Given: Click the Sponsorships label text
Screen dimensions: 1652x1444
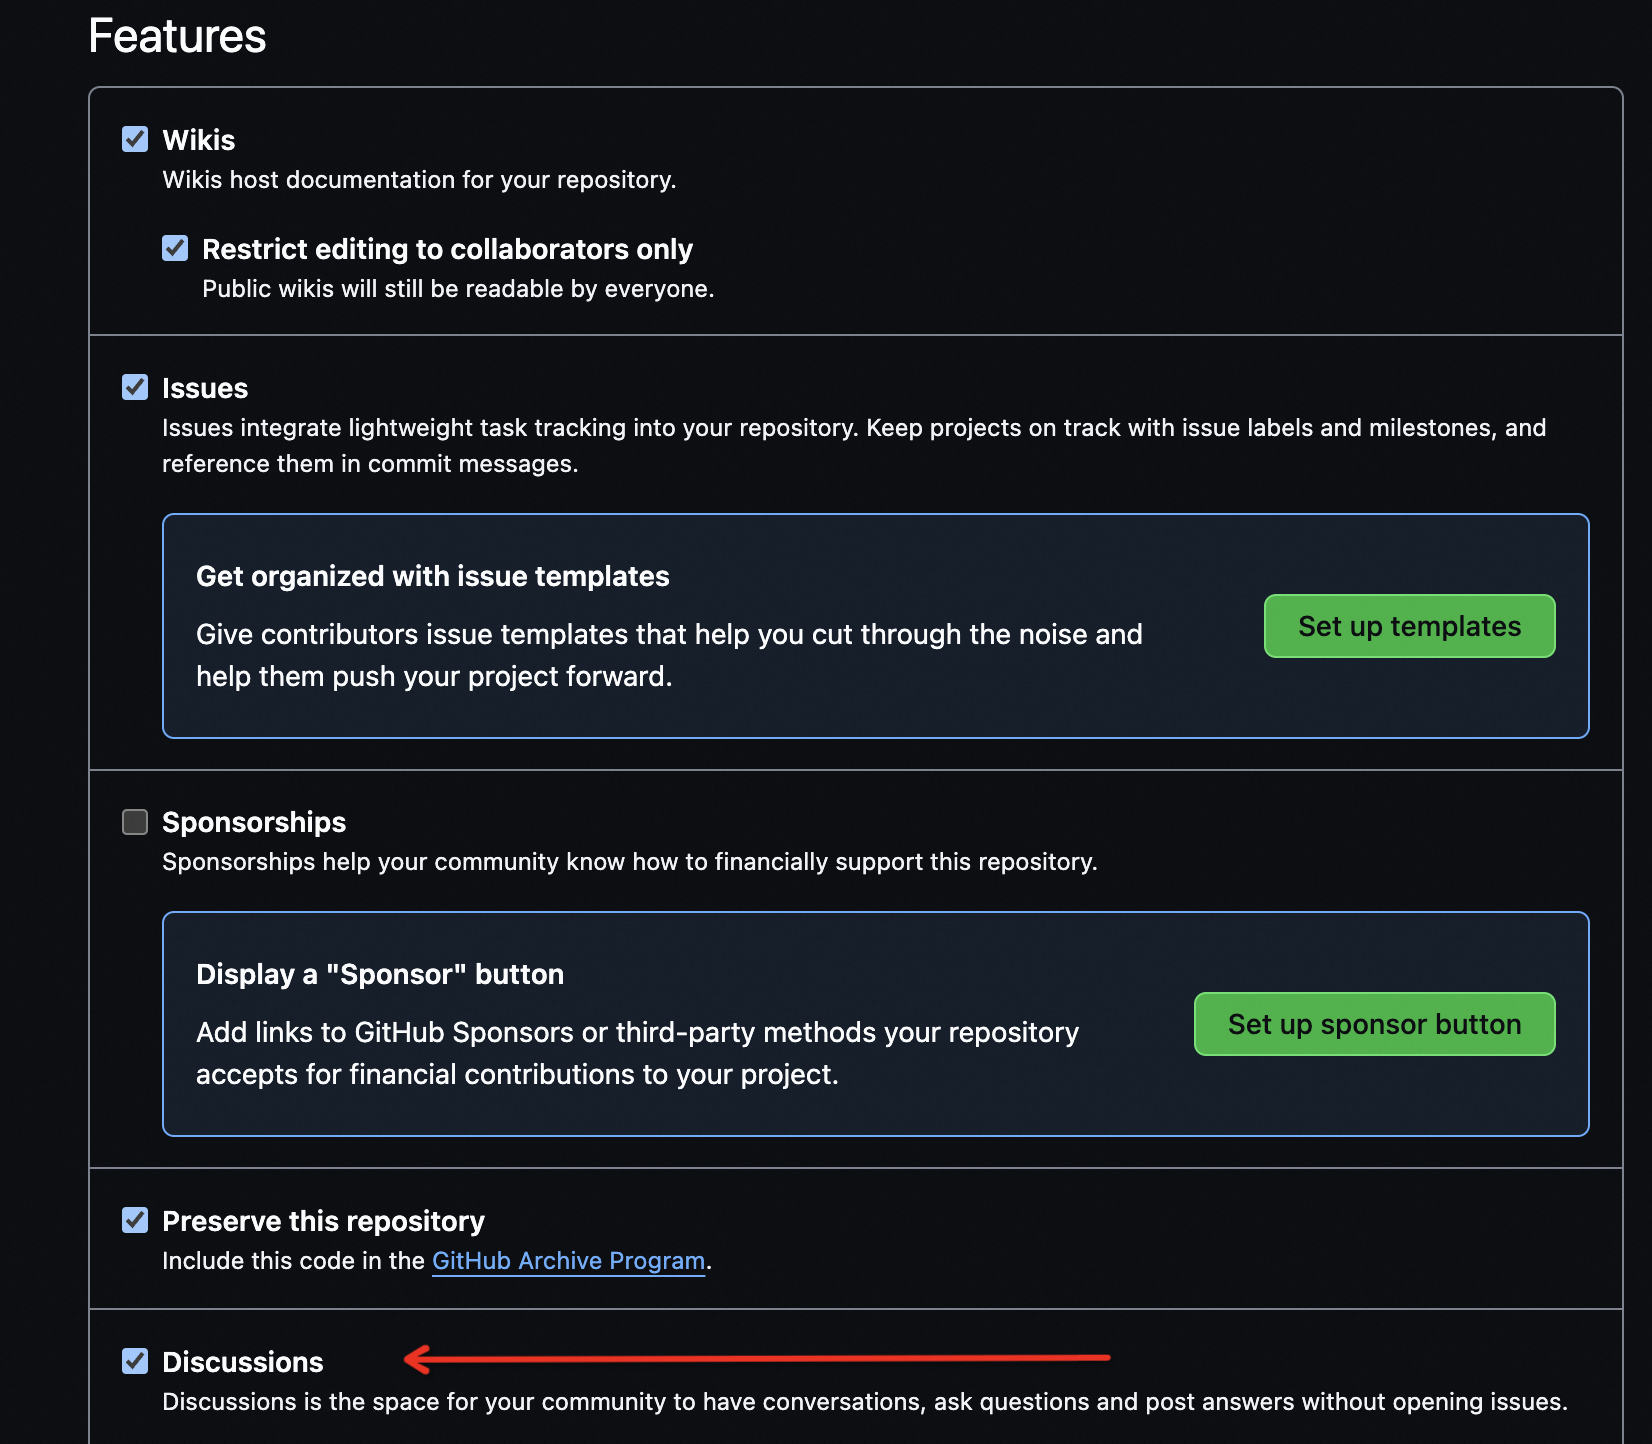Looking at the screenshot, I should pos(254,822).
